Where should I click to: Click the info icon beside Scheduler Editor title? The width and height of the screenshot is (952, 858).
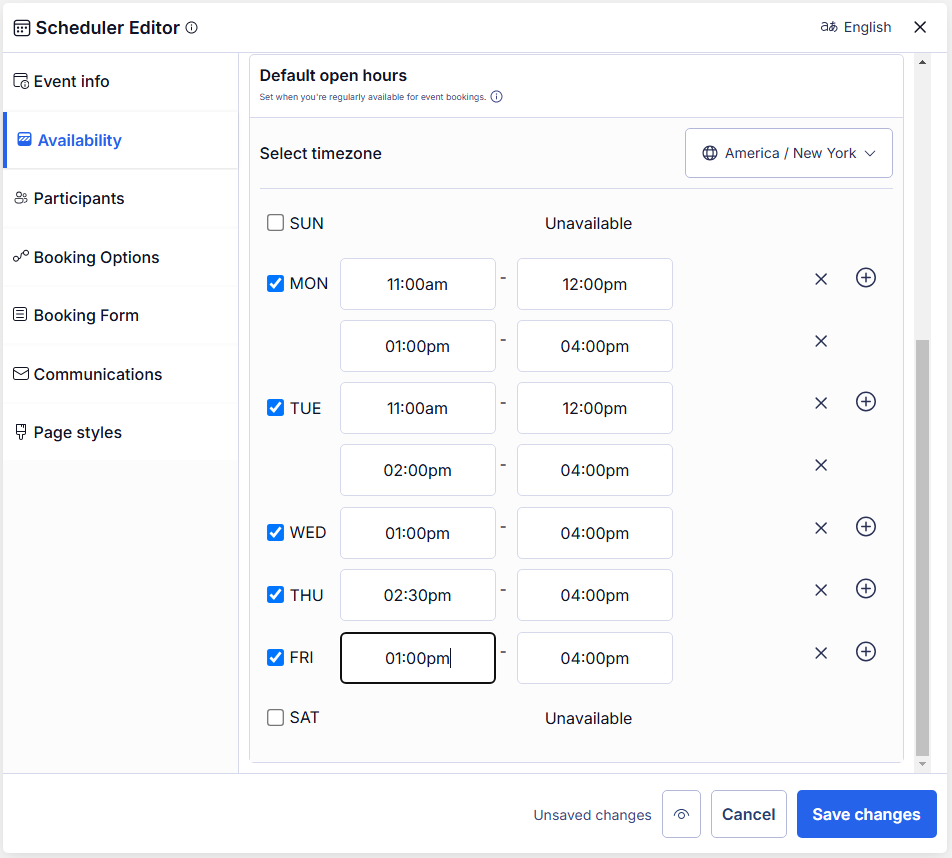192,28
